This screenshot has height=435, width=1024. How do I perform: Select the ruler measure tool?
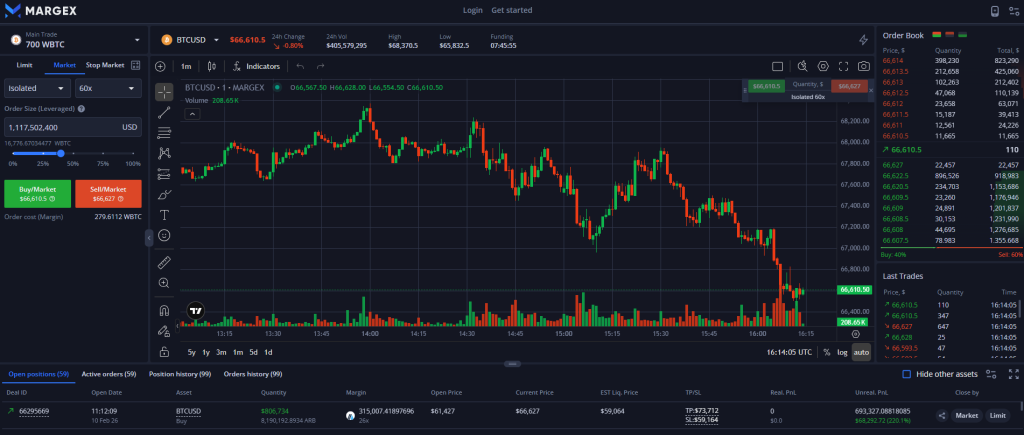164,263
